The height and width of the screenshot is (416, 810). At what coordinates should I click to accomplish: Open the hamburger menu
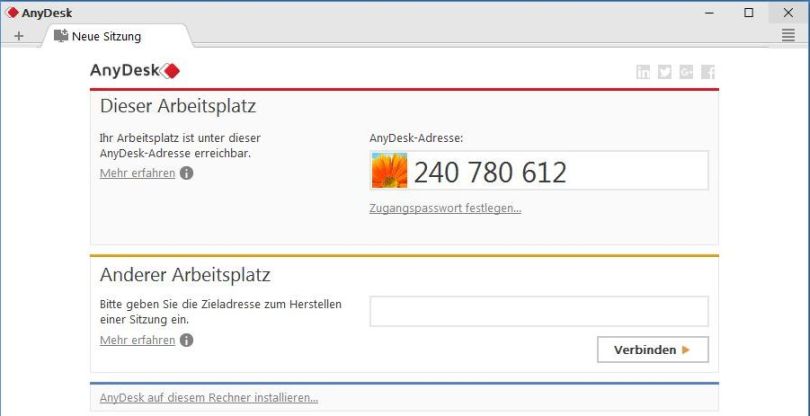788,35
